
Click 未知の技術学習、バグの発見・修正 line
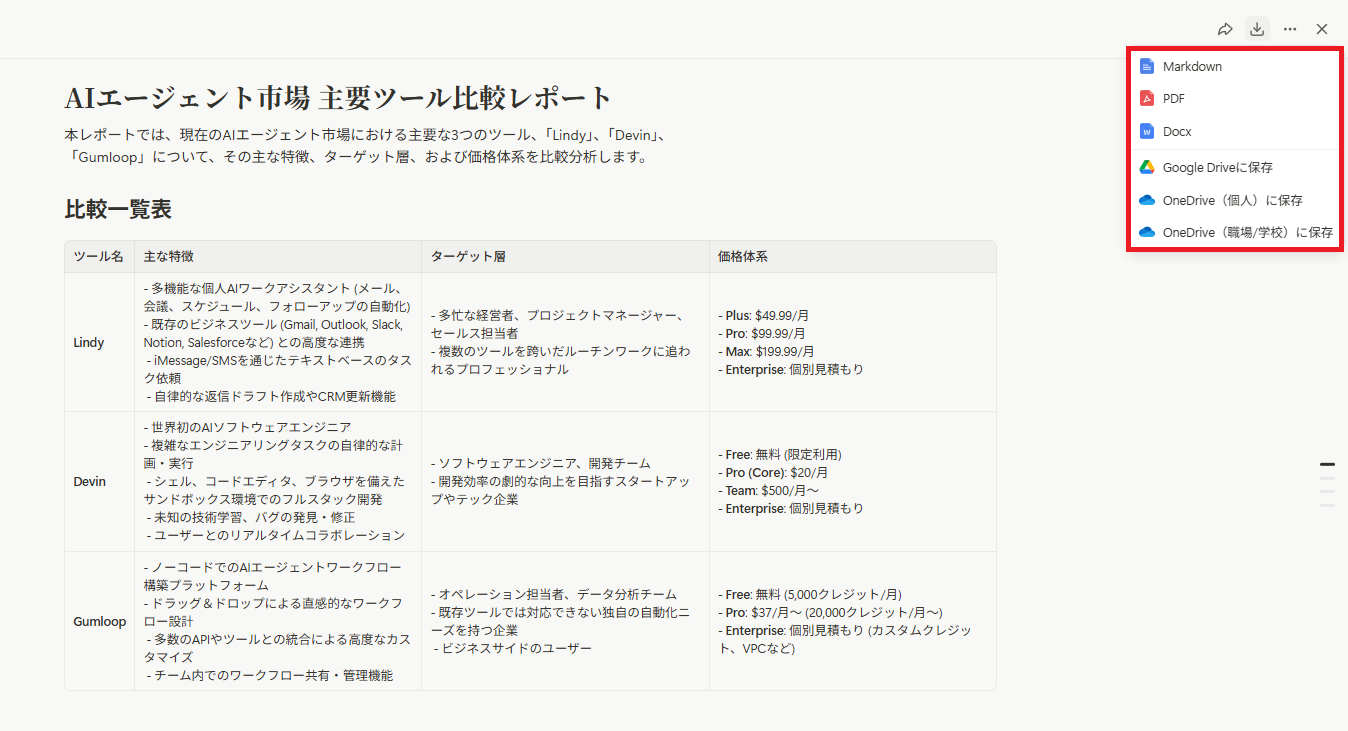point(251,518)
